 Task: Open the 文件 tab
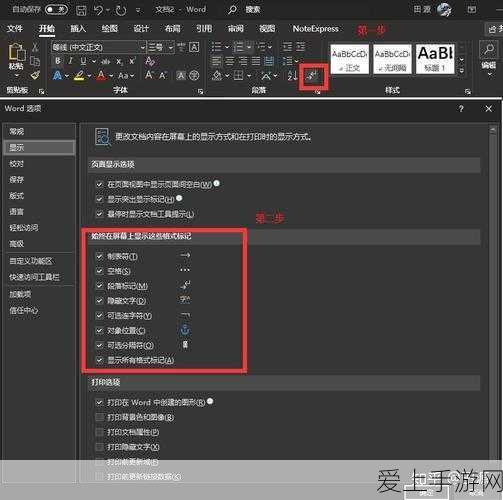(x=15, y=29)
